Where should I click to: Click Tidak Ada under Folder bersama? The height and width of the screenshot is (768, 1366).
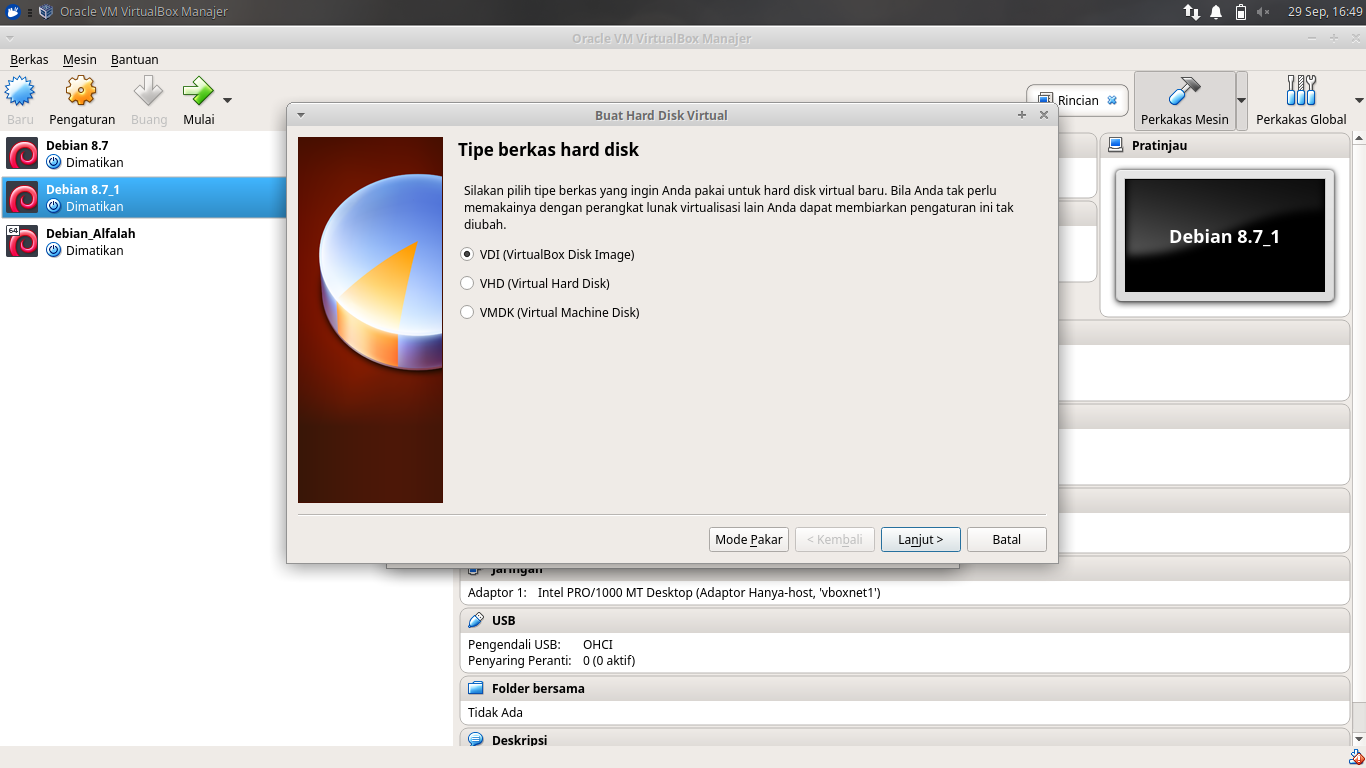pyautogui.click(x=495, y=712)
